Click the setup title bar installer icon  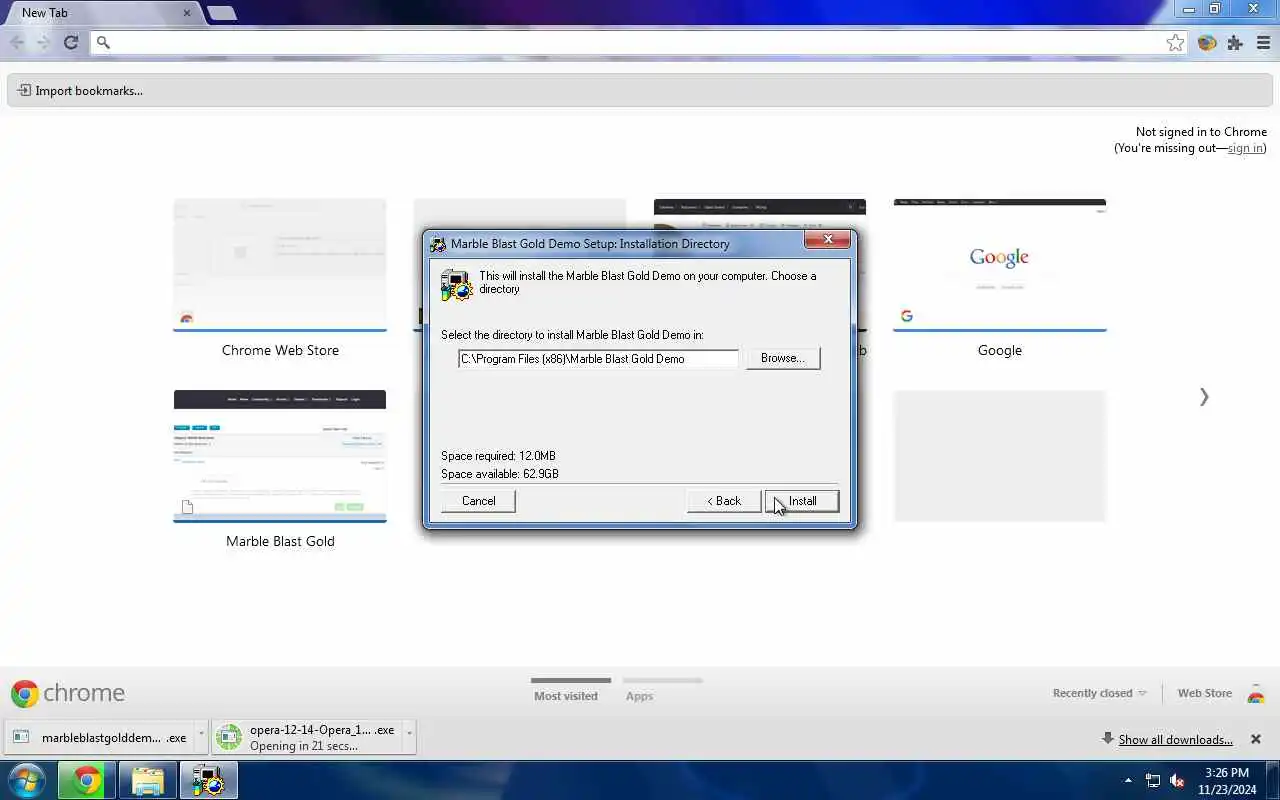coord(438,244)
